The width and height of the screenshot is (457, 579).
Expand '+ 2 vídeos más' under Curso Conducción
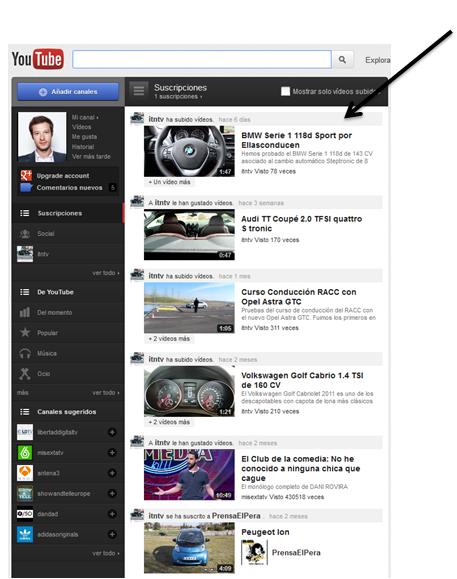coord(169,339)
